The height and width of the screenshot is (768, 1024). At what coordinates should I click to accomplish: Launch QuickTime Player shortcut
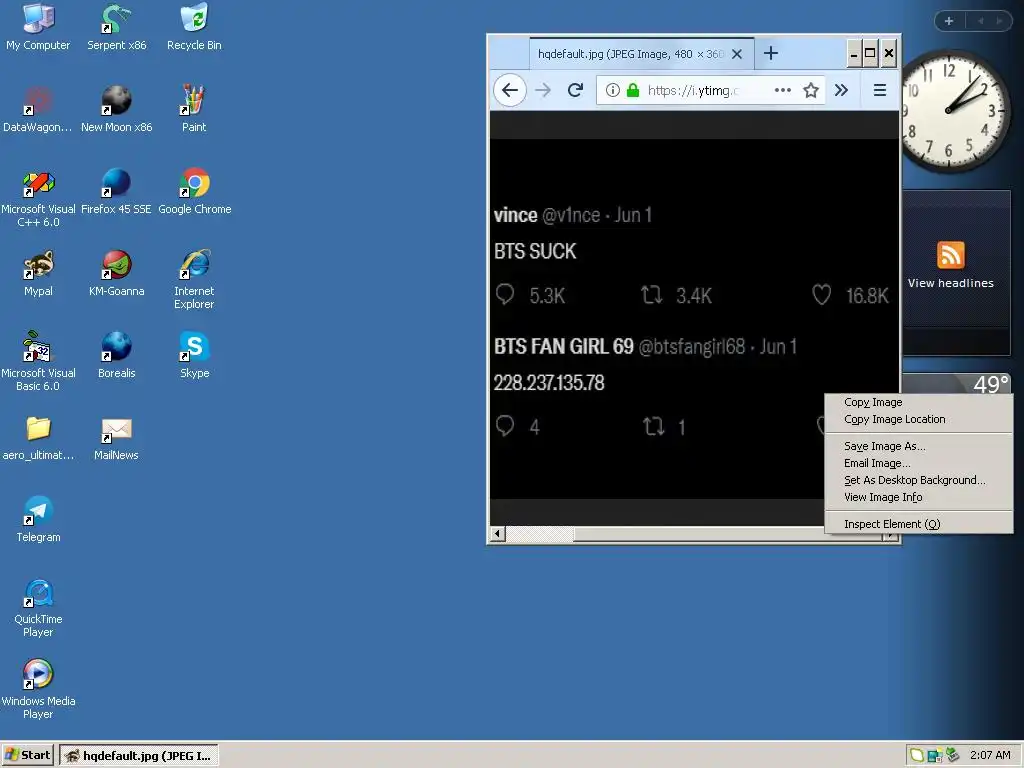38,608
